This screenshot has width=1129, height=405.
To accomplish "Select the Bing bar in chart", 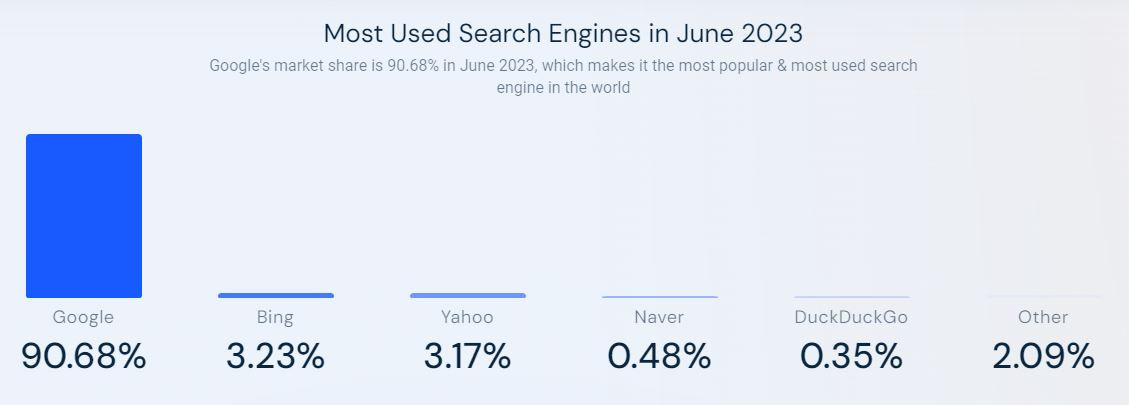I will point(276,295).
